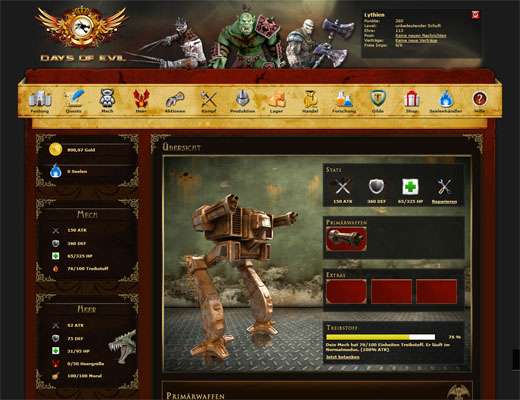The image size is (520, 400).
Task: Click the blue soul flame icon beside Seelen
Action: tap(56, 171)
